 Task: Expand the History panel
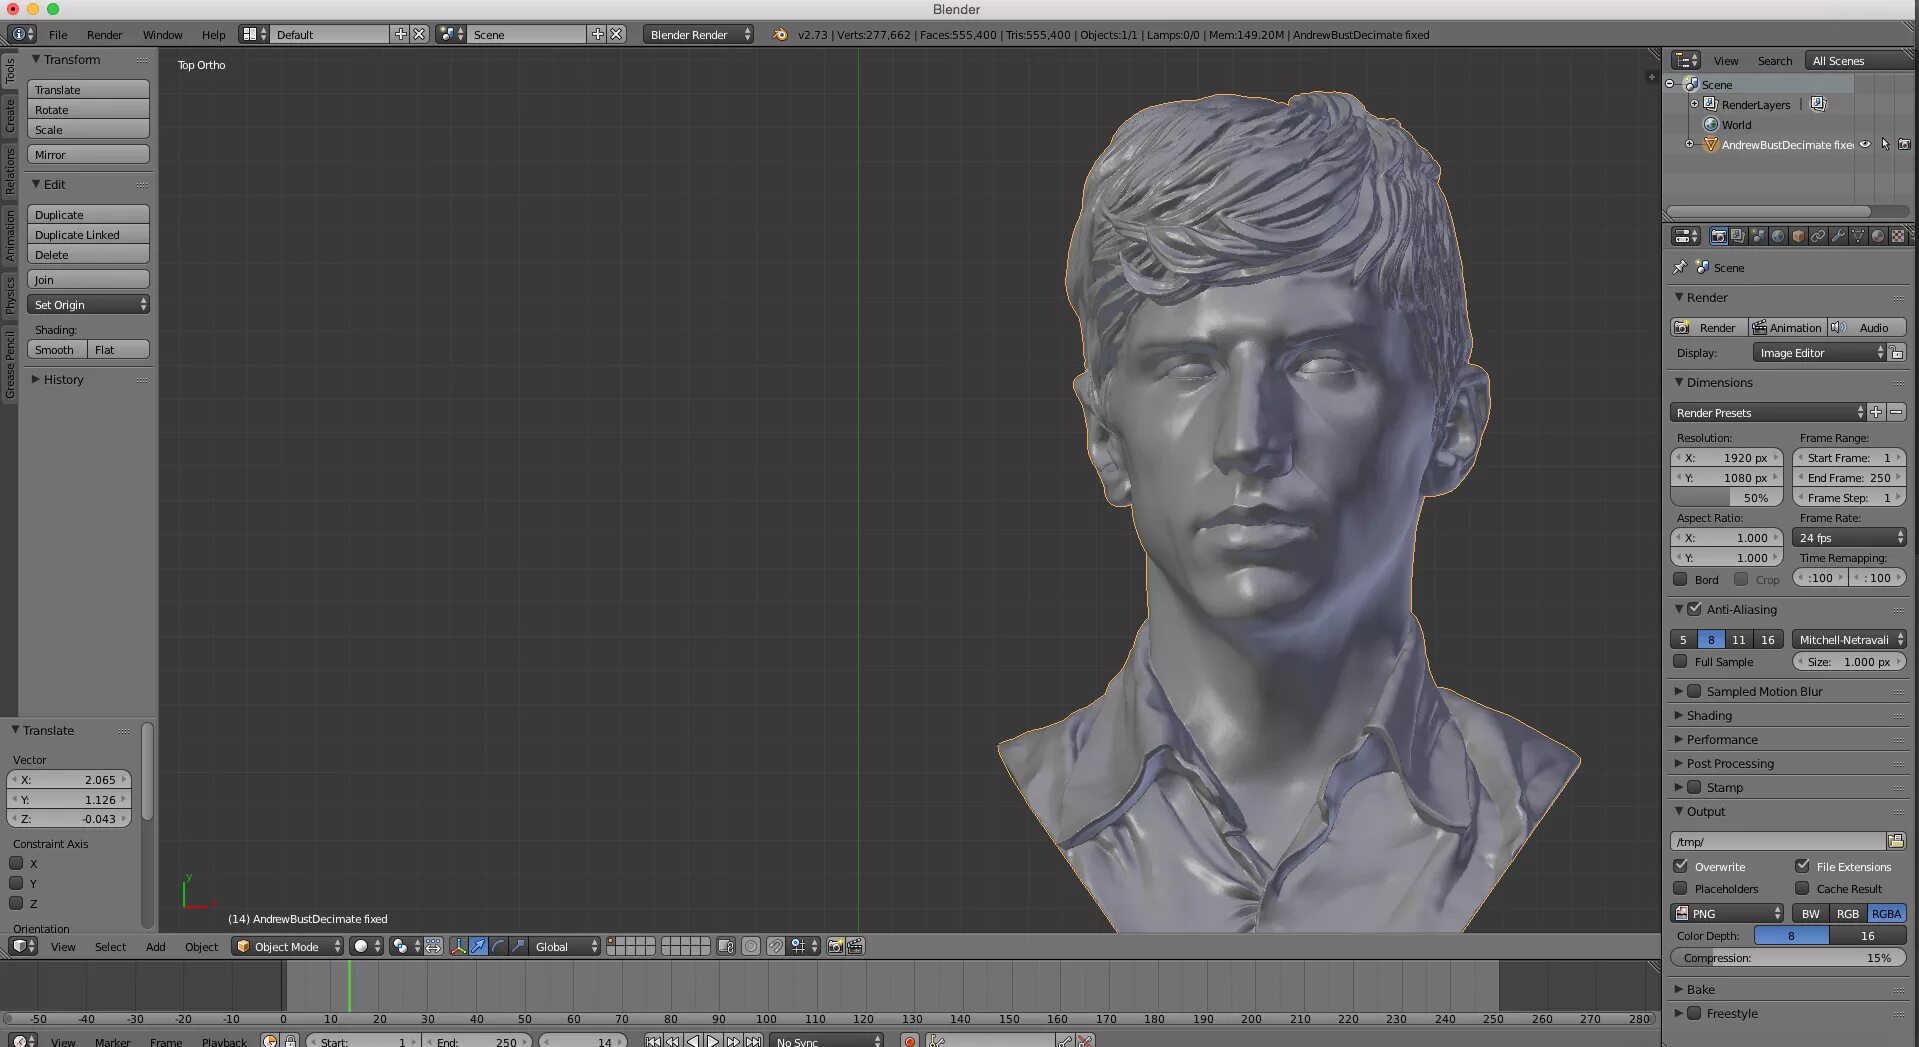63,380
